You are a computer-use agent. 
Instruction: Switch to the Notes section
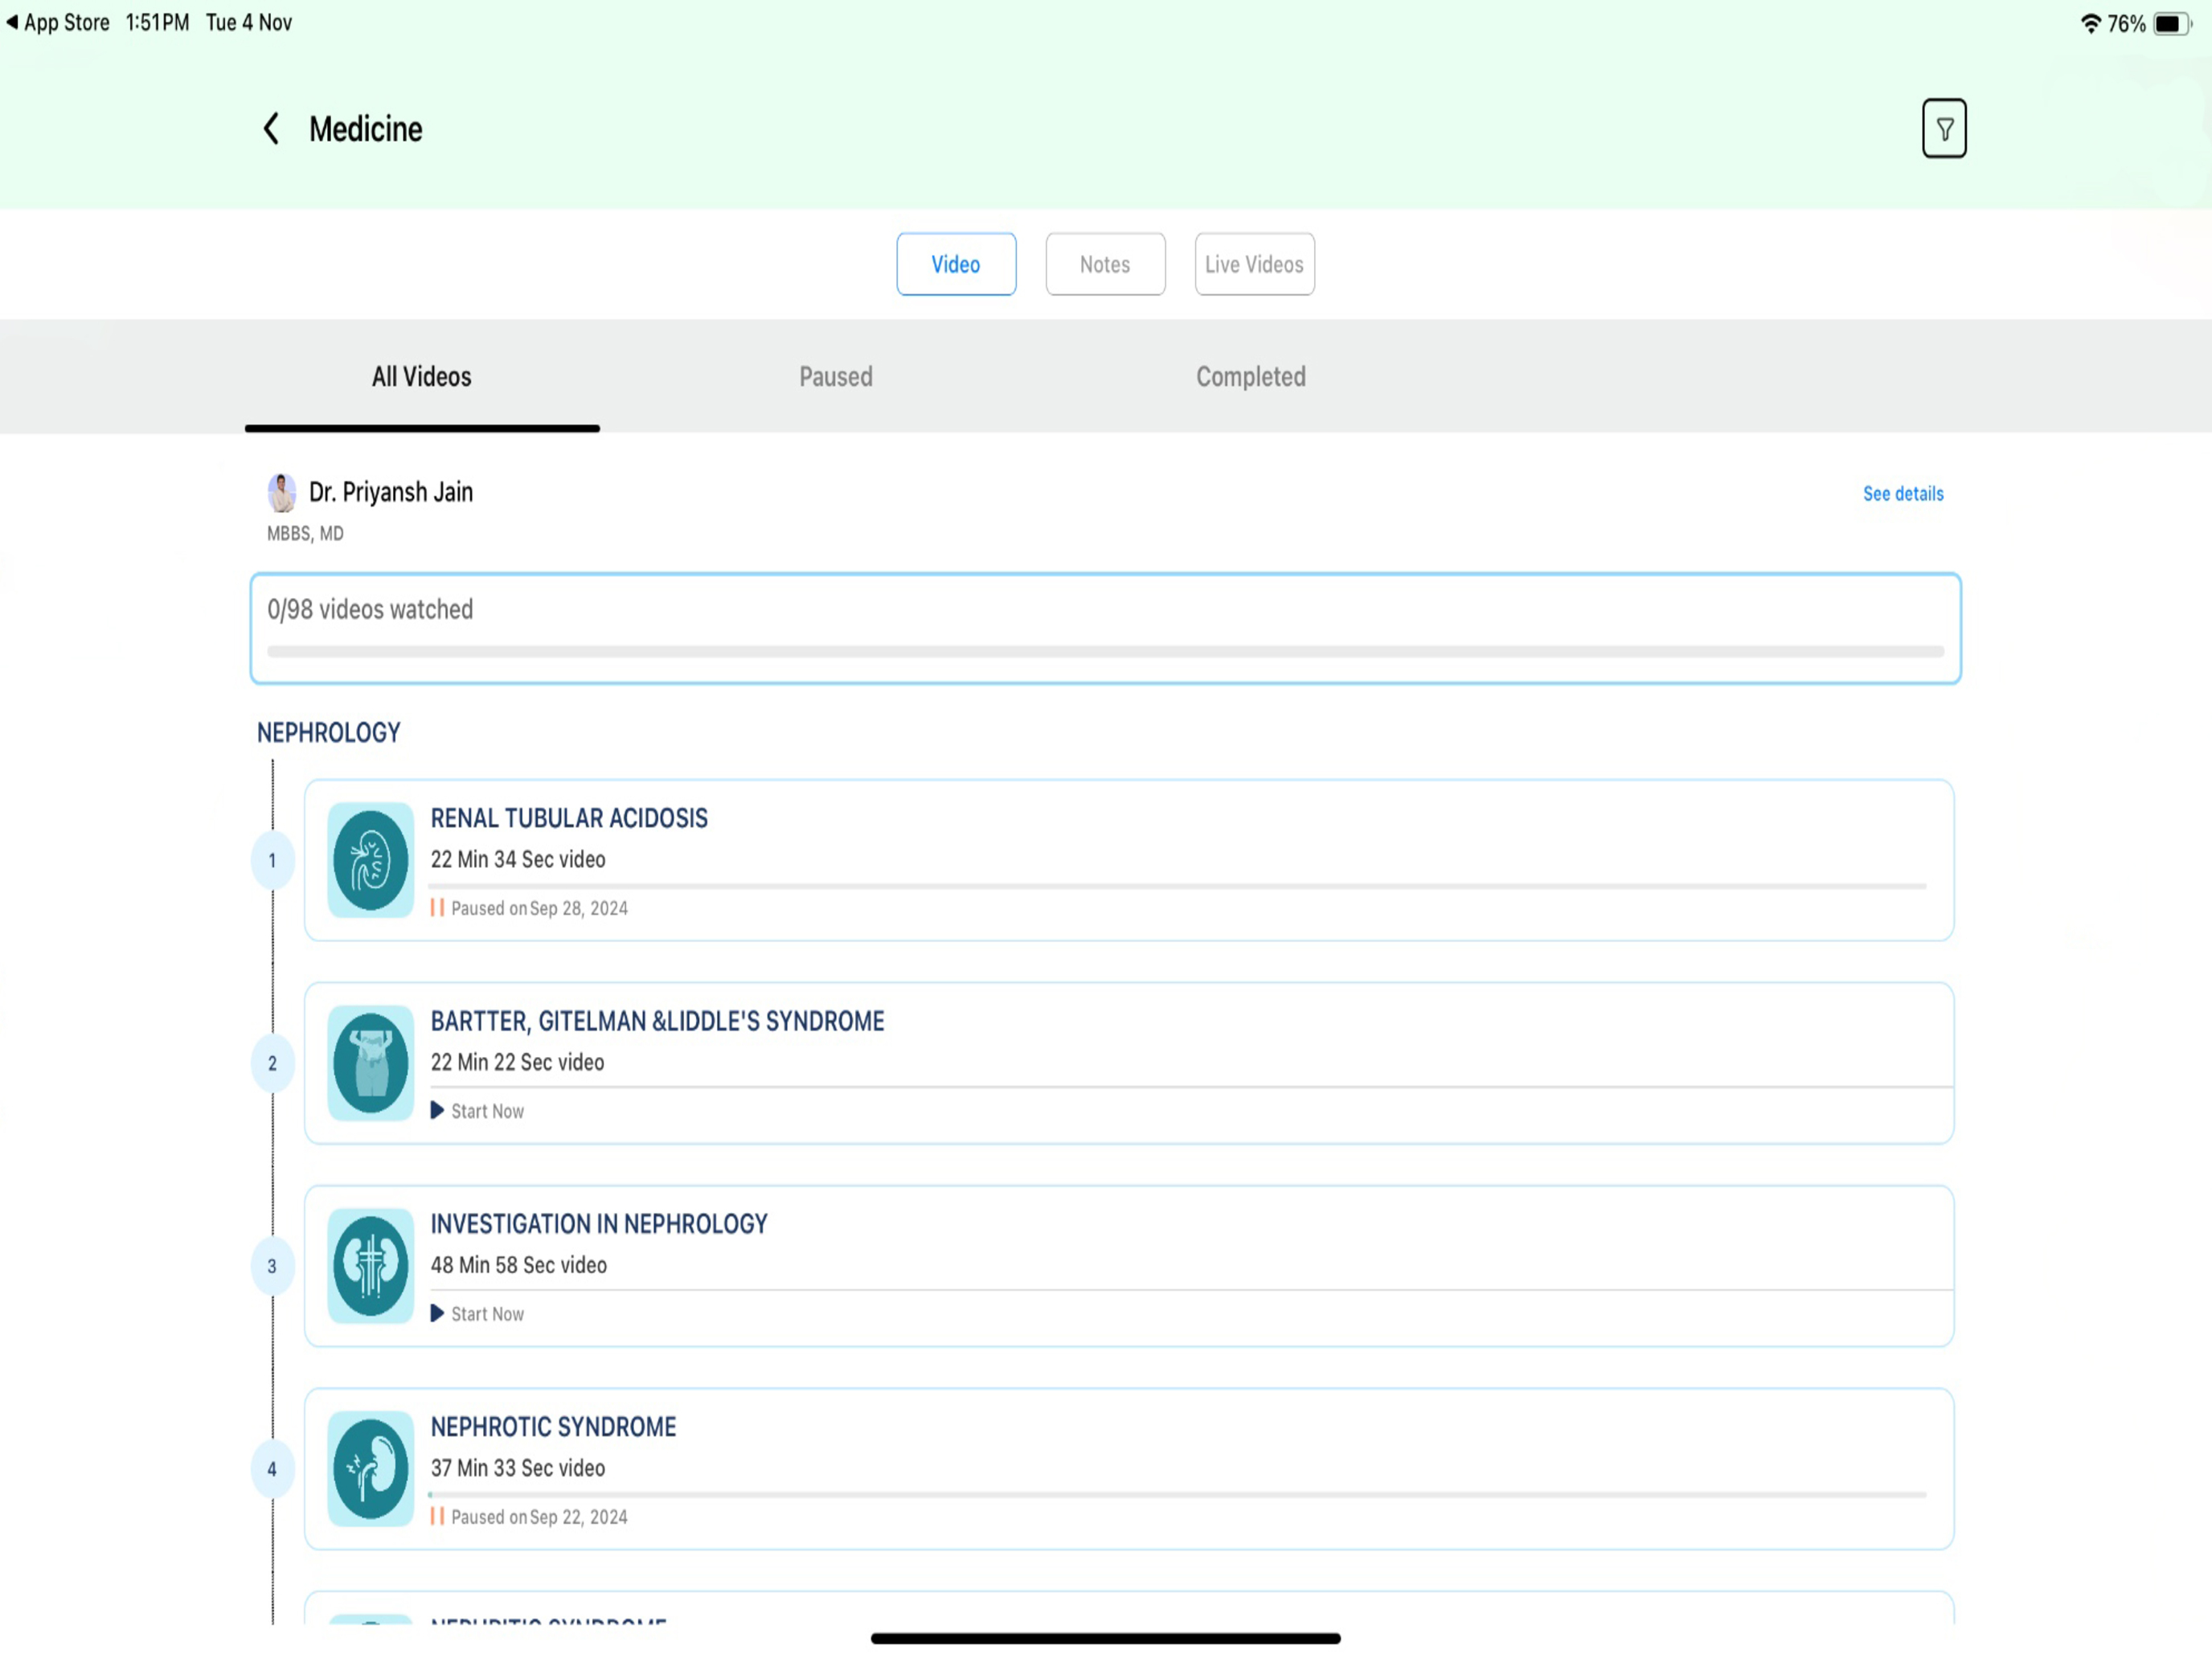click(1105, 264)
